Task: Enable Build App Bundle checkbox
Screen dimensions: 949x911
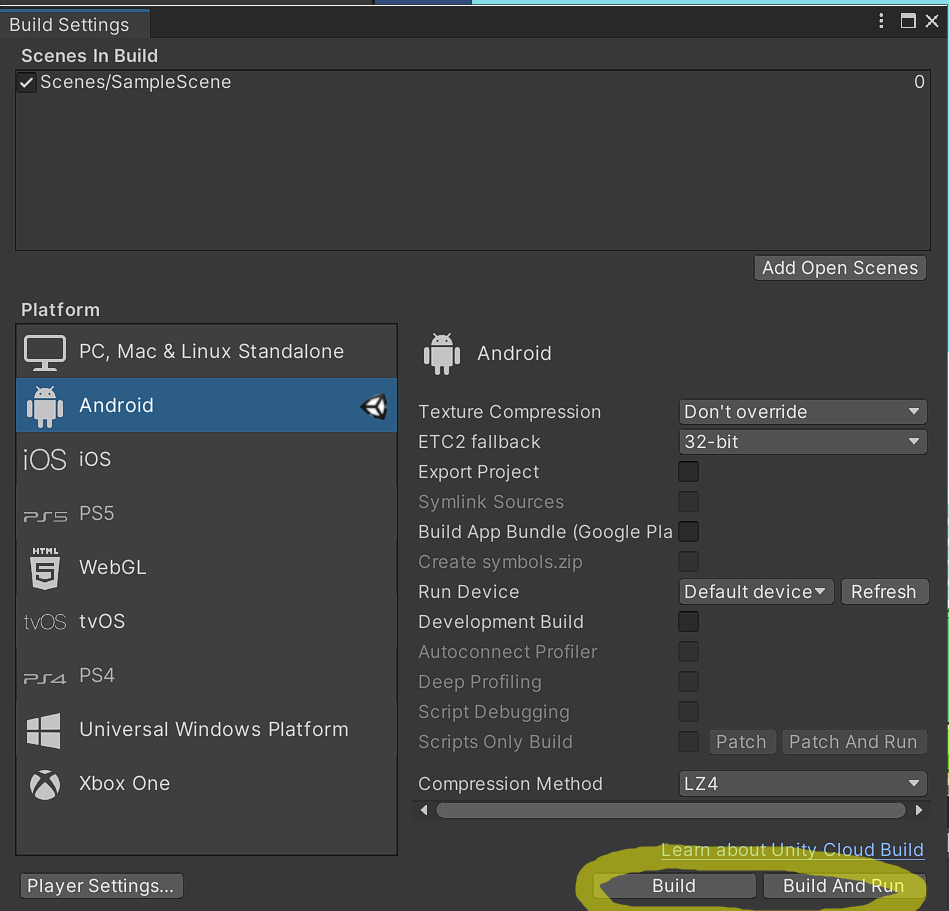Action: [x=688, y=532]
